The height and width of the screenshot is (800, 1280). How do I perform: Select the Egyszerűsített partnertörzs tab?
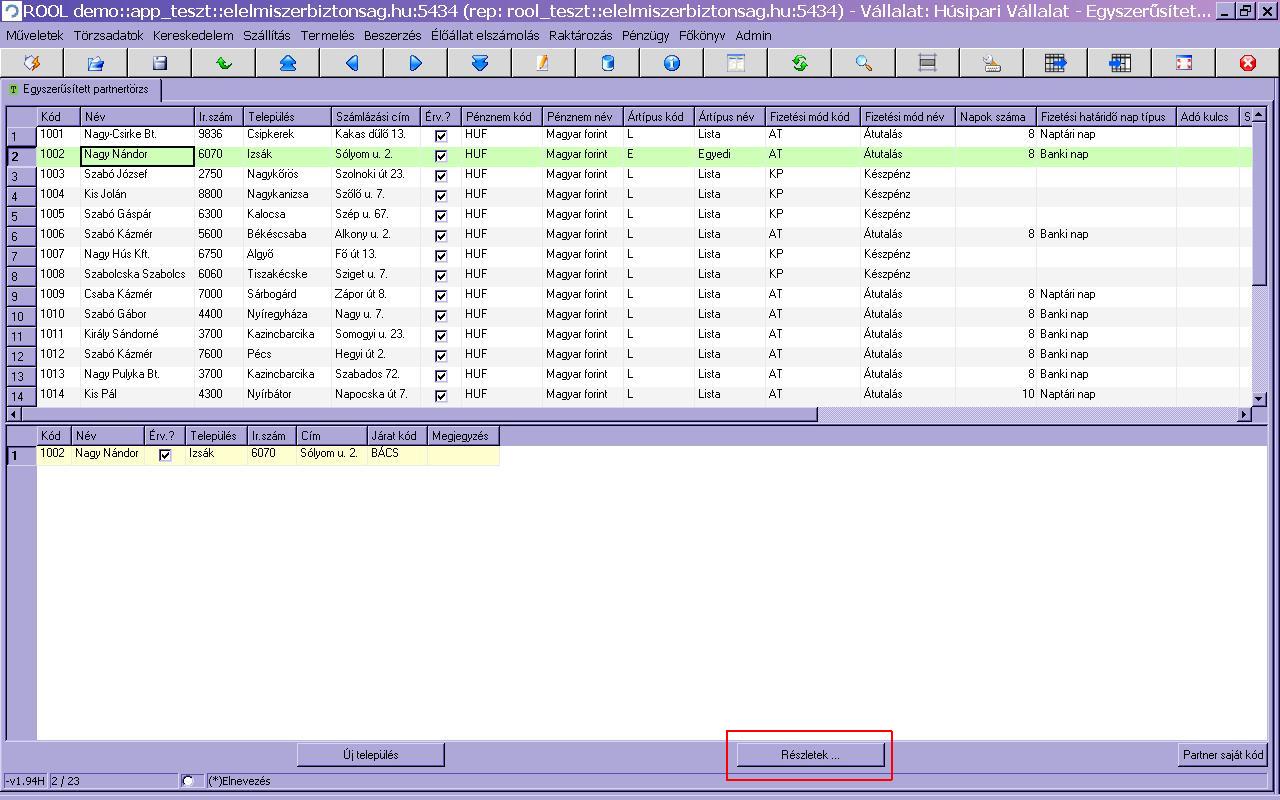tap(80, 89)
